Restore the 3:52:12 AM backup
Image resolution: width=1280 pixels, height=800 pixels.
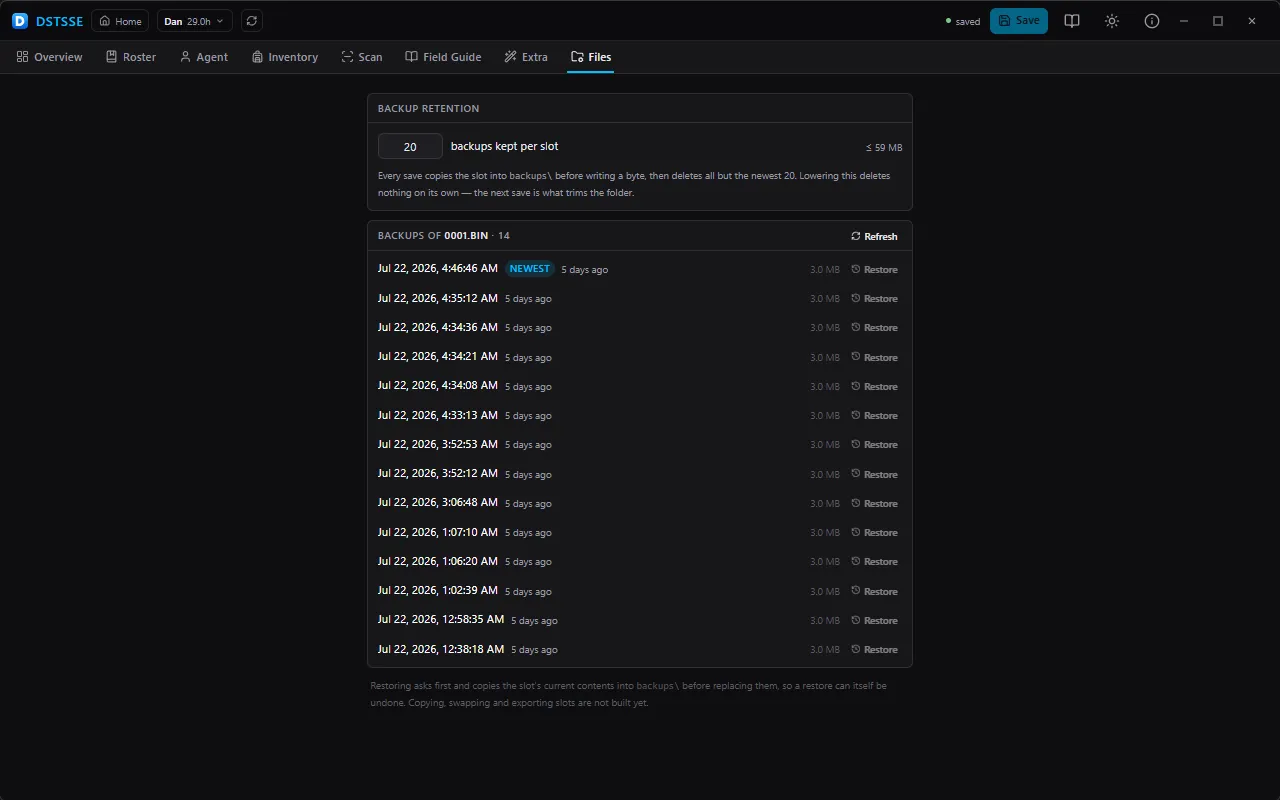pos(874,474)
